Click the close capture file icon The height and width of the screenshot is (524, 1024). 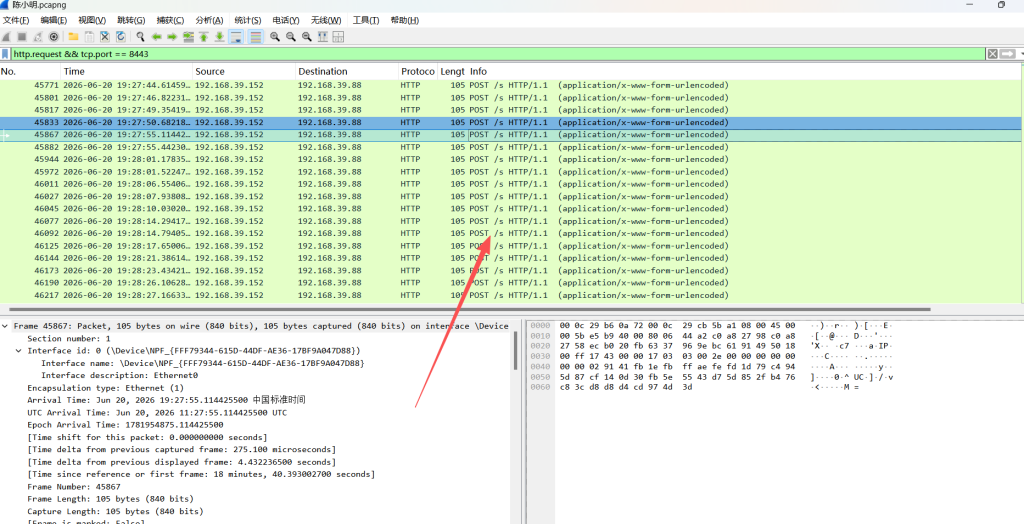tap(104, 37)
